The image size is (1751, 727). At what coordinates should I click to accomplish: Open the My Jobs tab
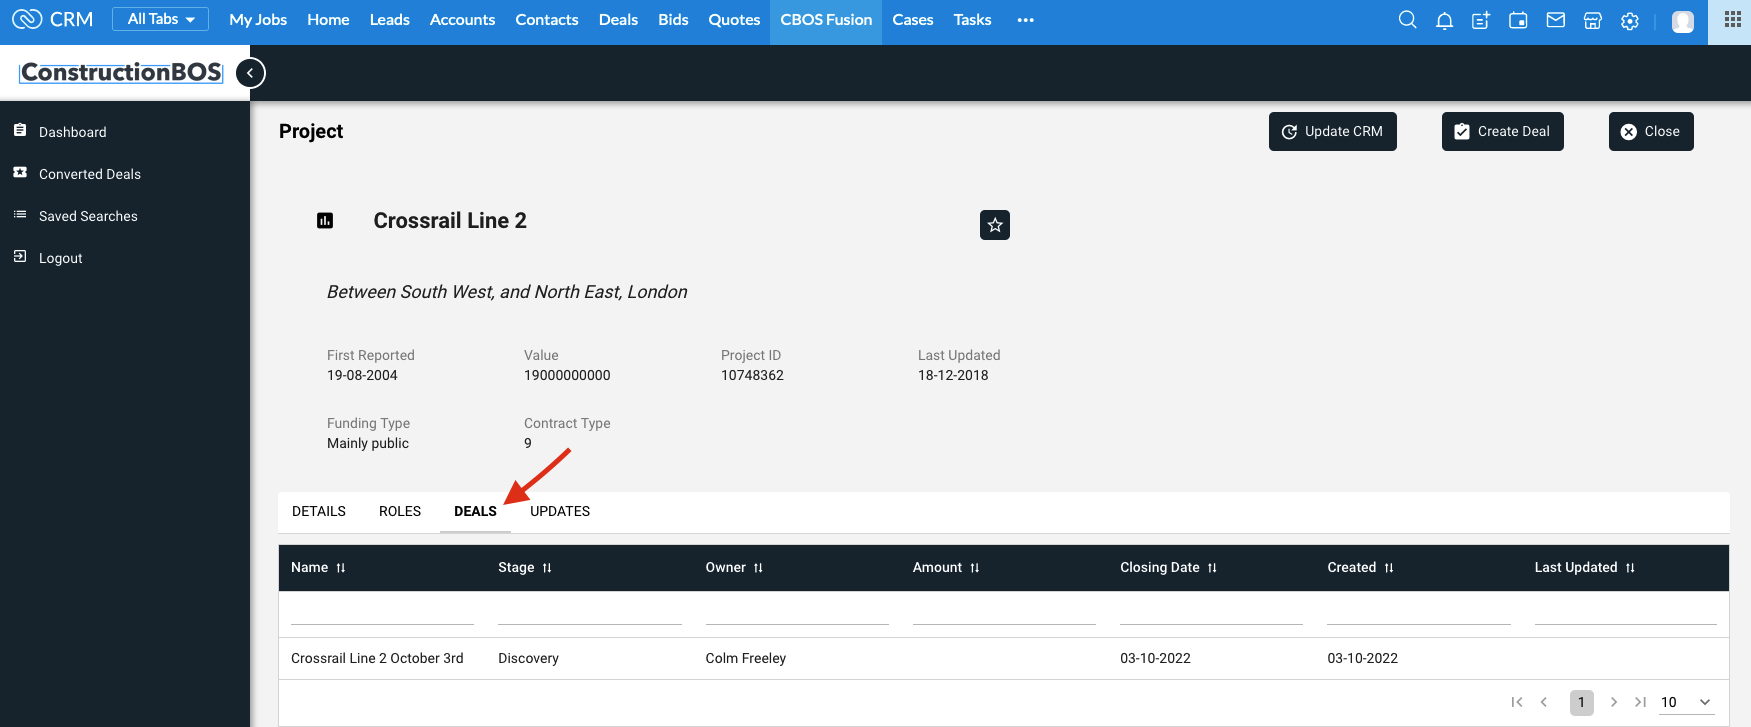click(258, 19)
